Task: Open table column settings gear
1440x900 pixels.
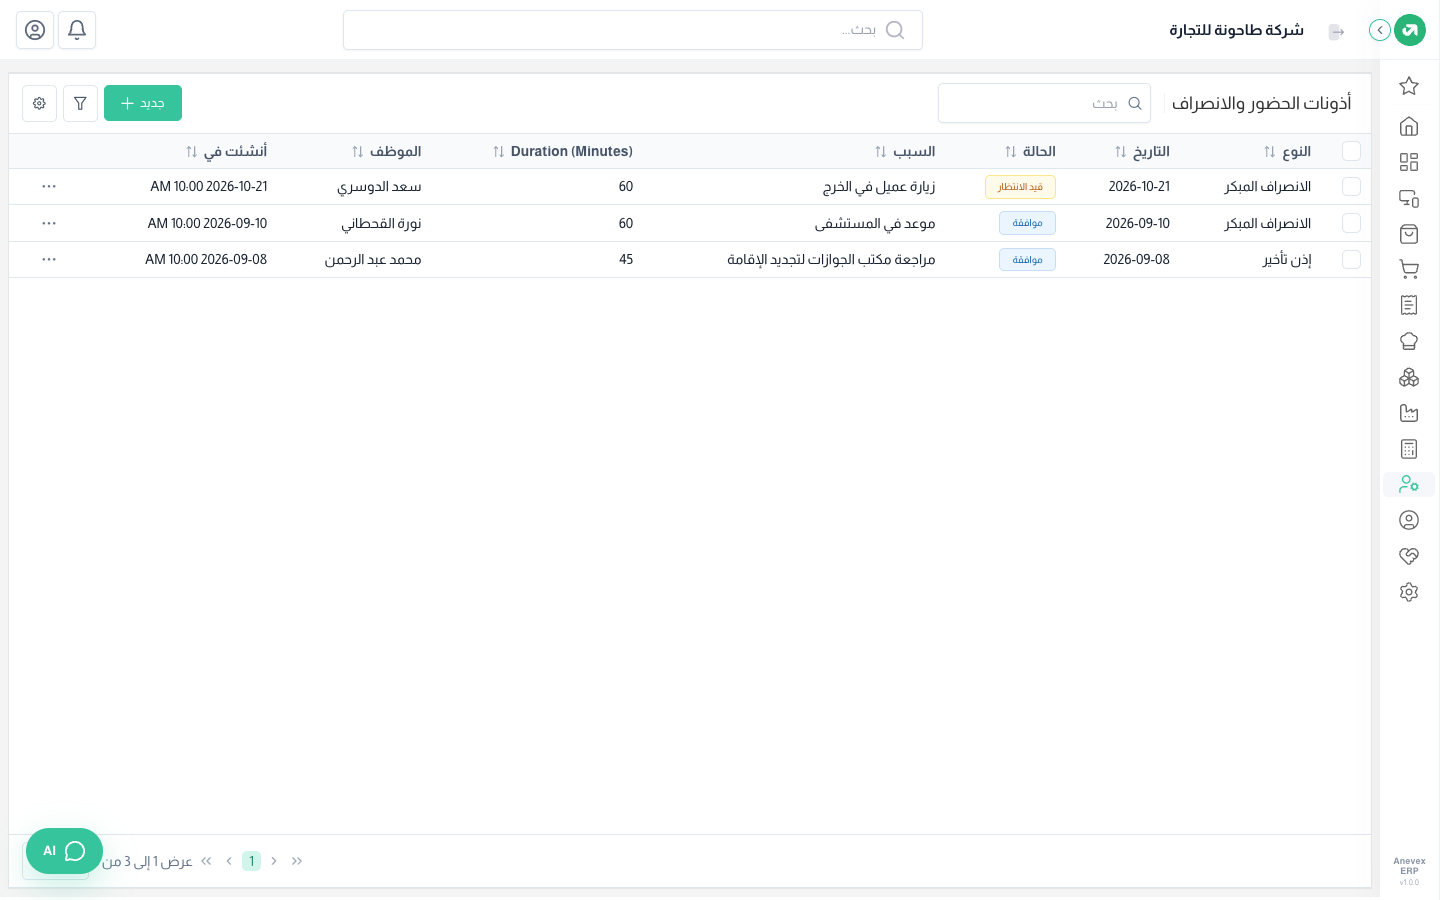Action: click(39, 103)
